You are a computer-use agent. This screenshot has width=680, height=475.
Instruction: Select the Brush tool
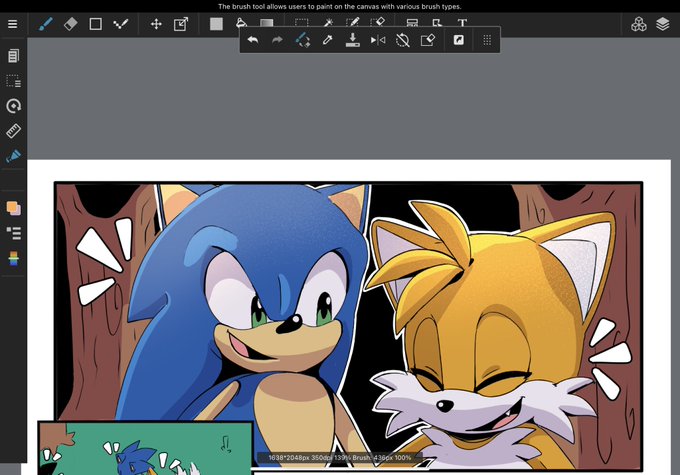pos(46,24)
